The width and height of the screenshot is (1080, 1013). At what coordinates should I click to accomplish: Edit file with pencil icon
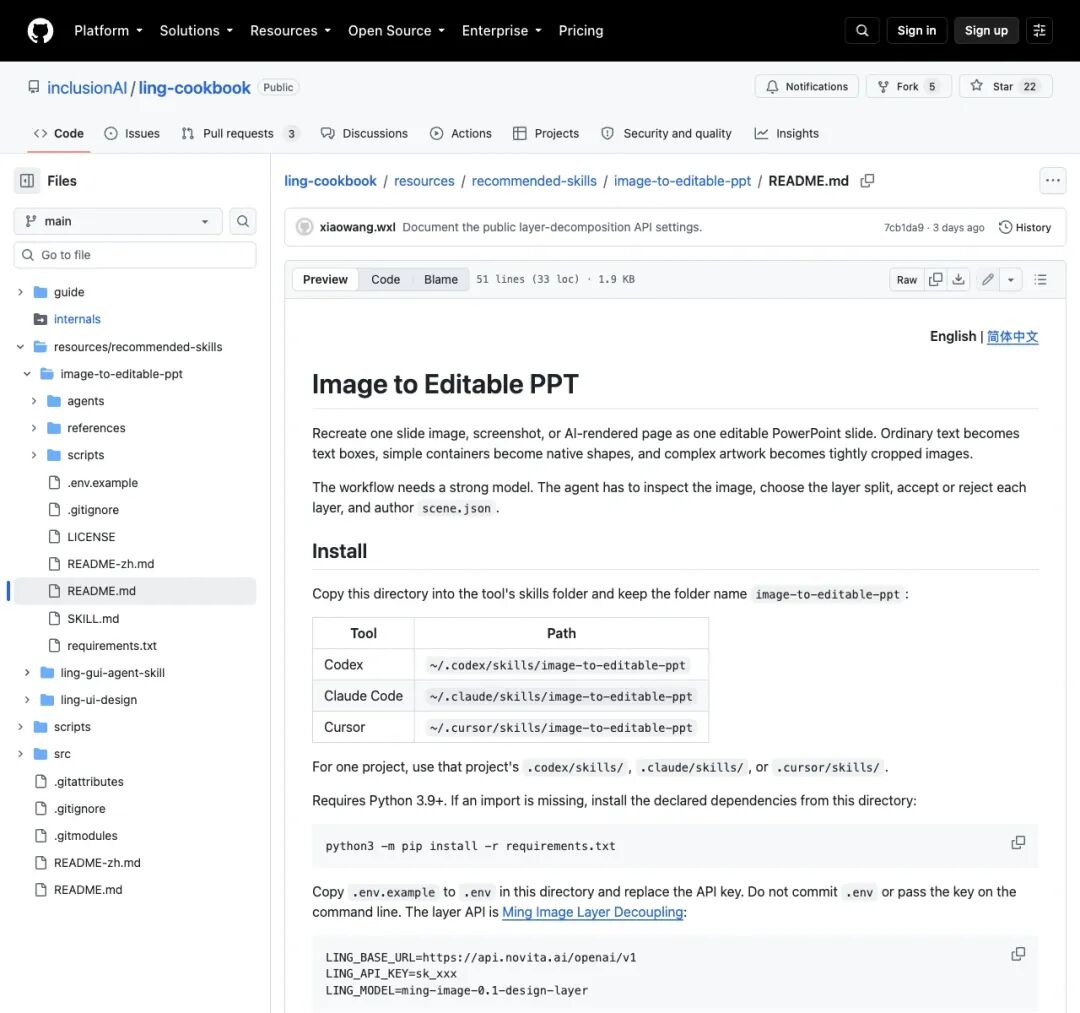pyautogui.click(x=988, y=279)
